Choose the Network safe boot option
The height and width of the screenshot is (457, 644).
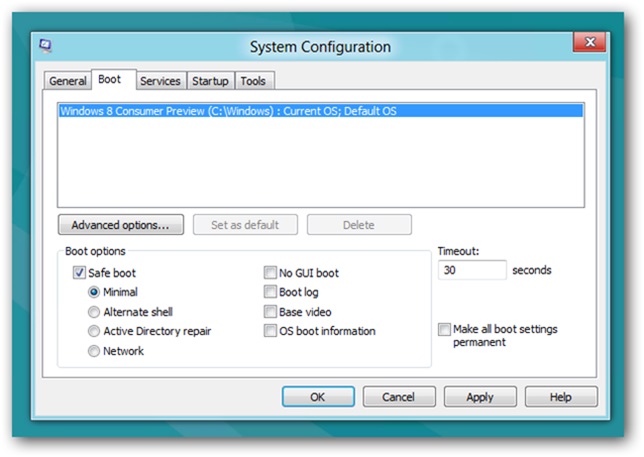coord(94,351)
